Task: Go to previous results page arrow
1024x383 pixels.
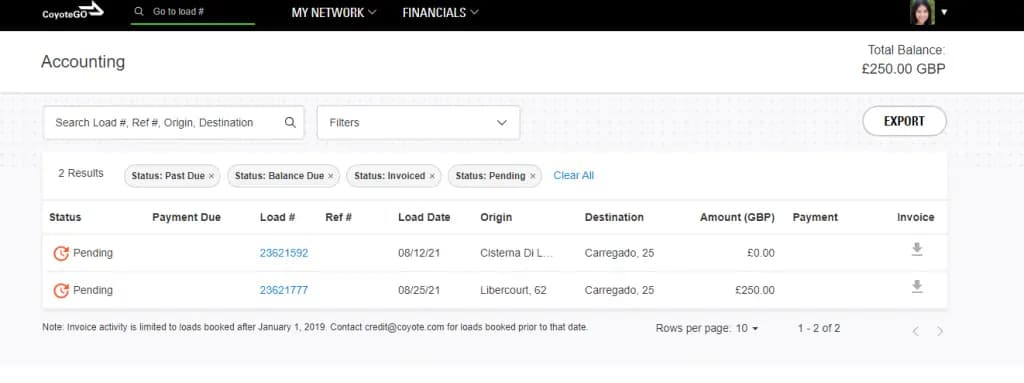Action: [x=916, y=331]
